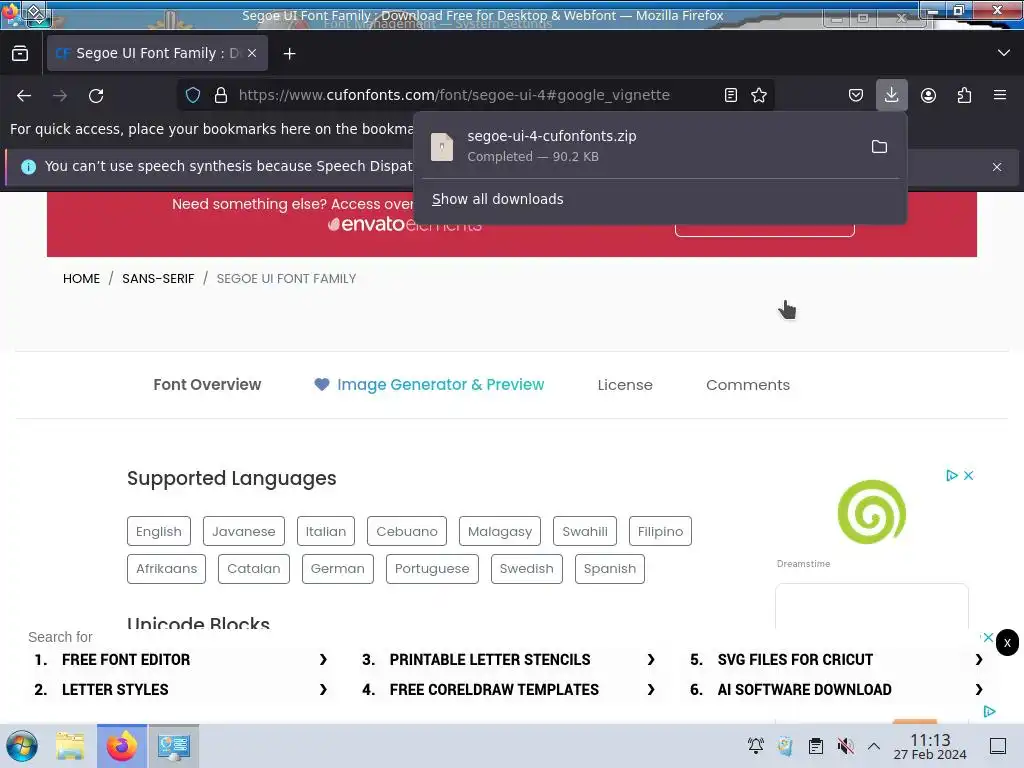Click the Javanese language tag
1024x768 pixels.
[244, 532]
